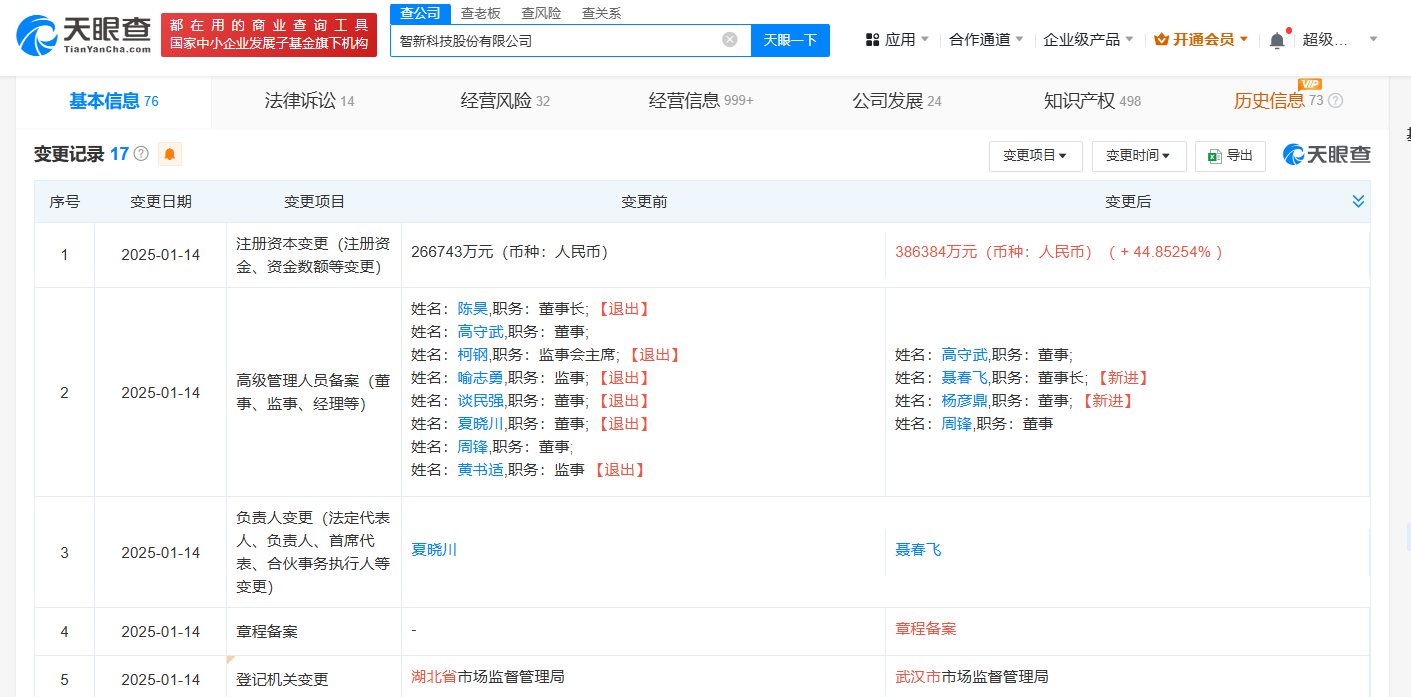1411x697 pixels.
Task: Expand the 应用 dropdown menu
Action: [924, 40]
